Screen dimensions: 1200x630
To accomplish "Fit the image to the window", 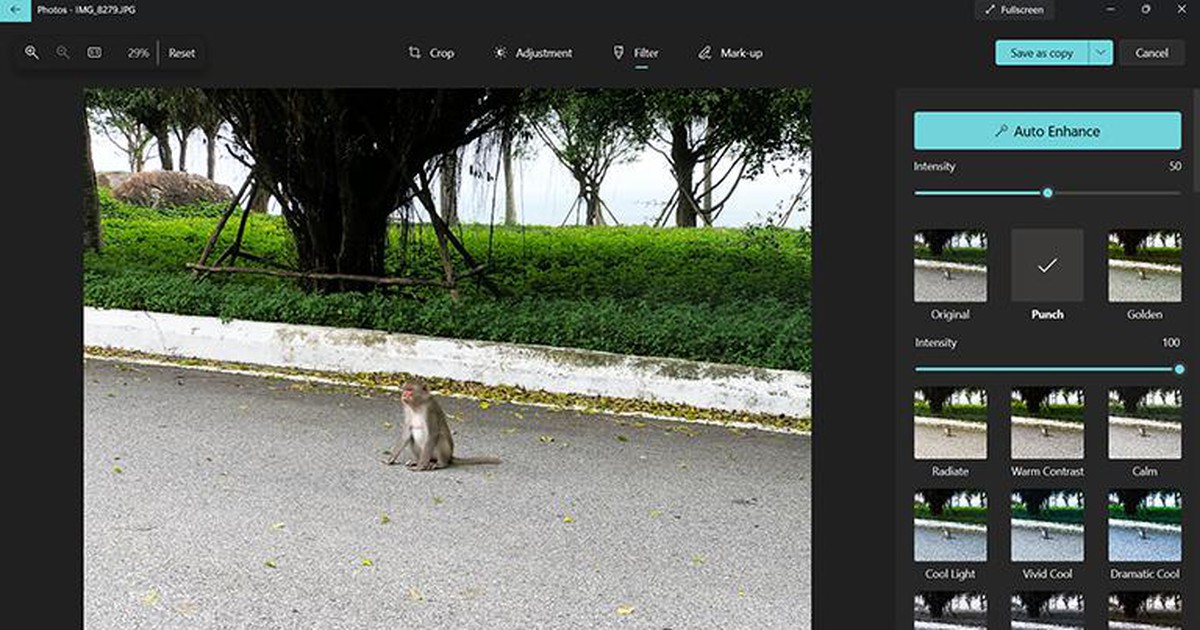I will (95, 52).
